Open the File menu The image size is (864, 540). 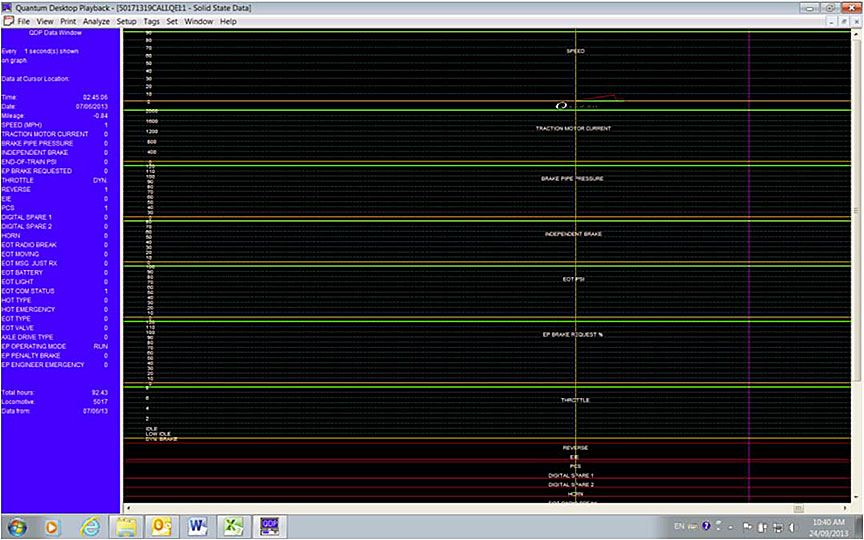(23, 20)
